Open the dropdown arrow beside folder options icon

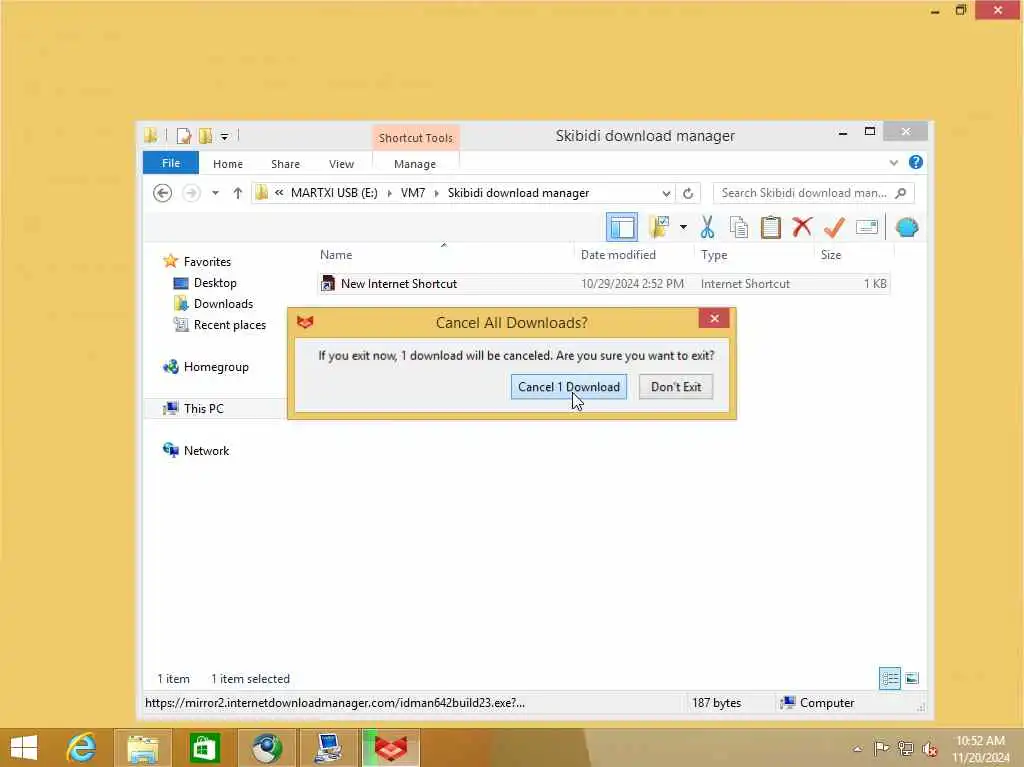(x=683, y=227)
